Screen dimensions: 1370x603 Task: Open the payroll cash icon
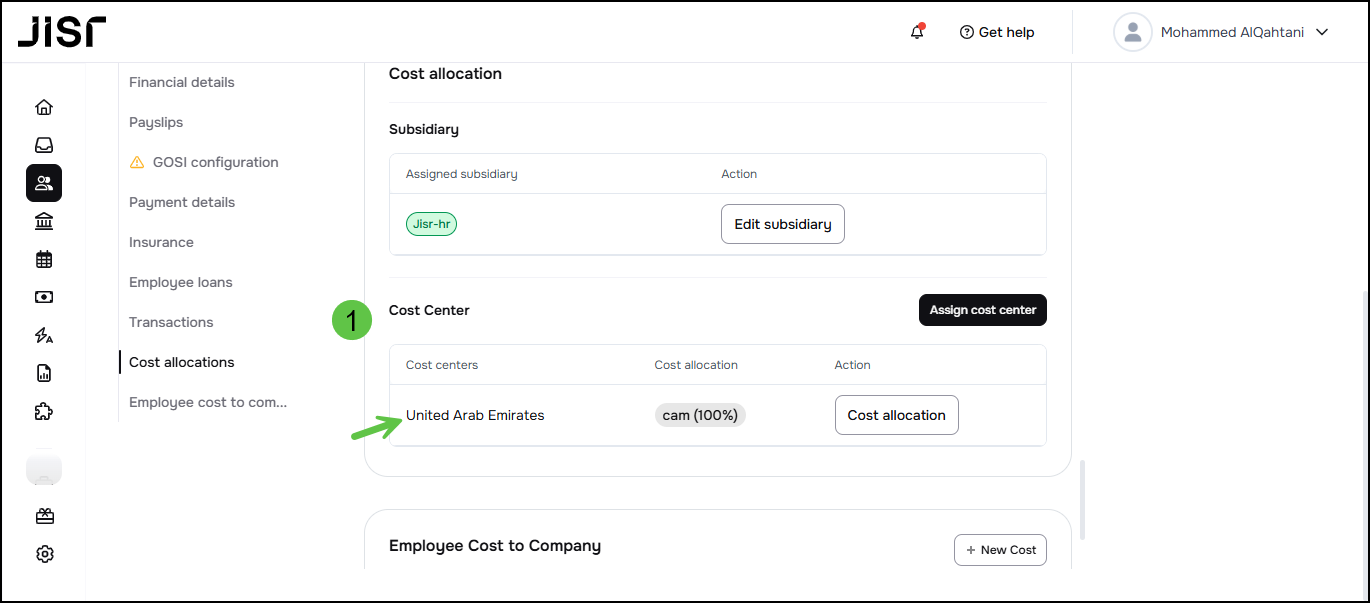[44, 297]
